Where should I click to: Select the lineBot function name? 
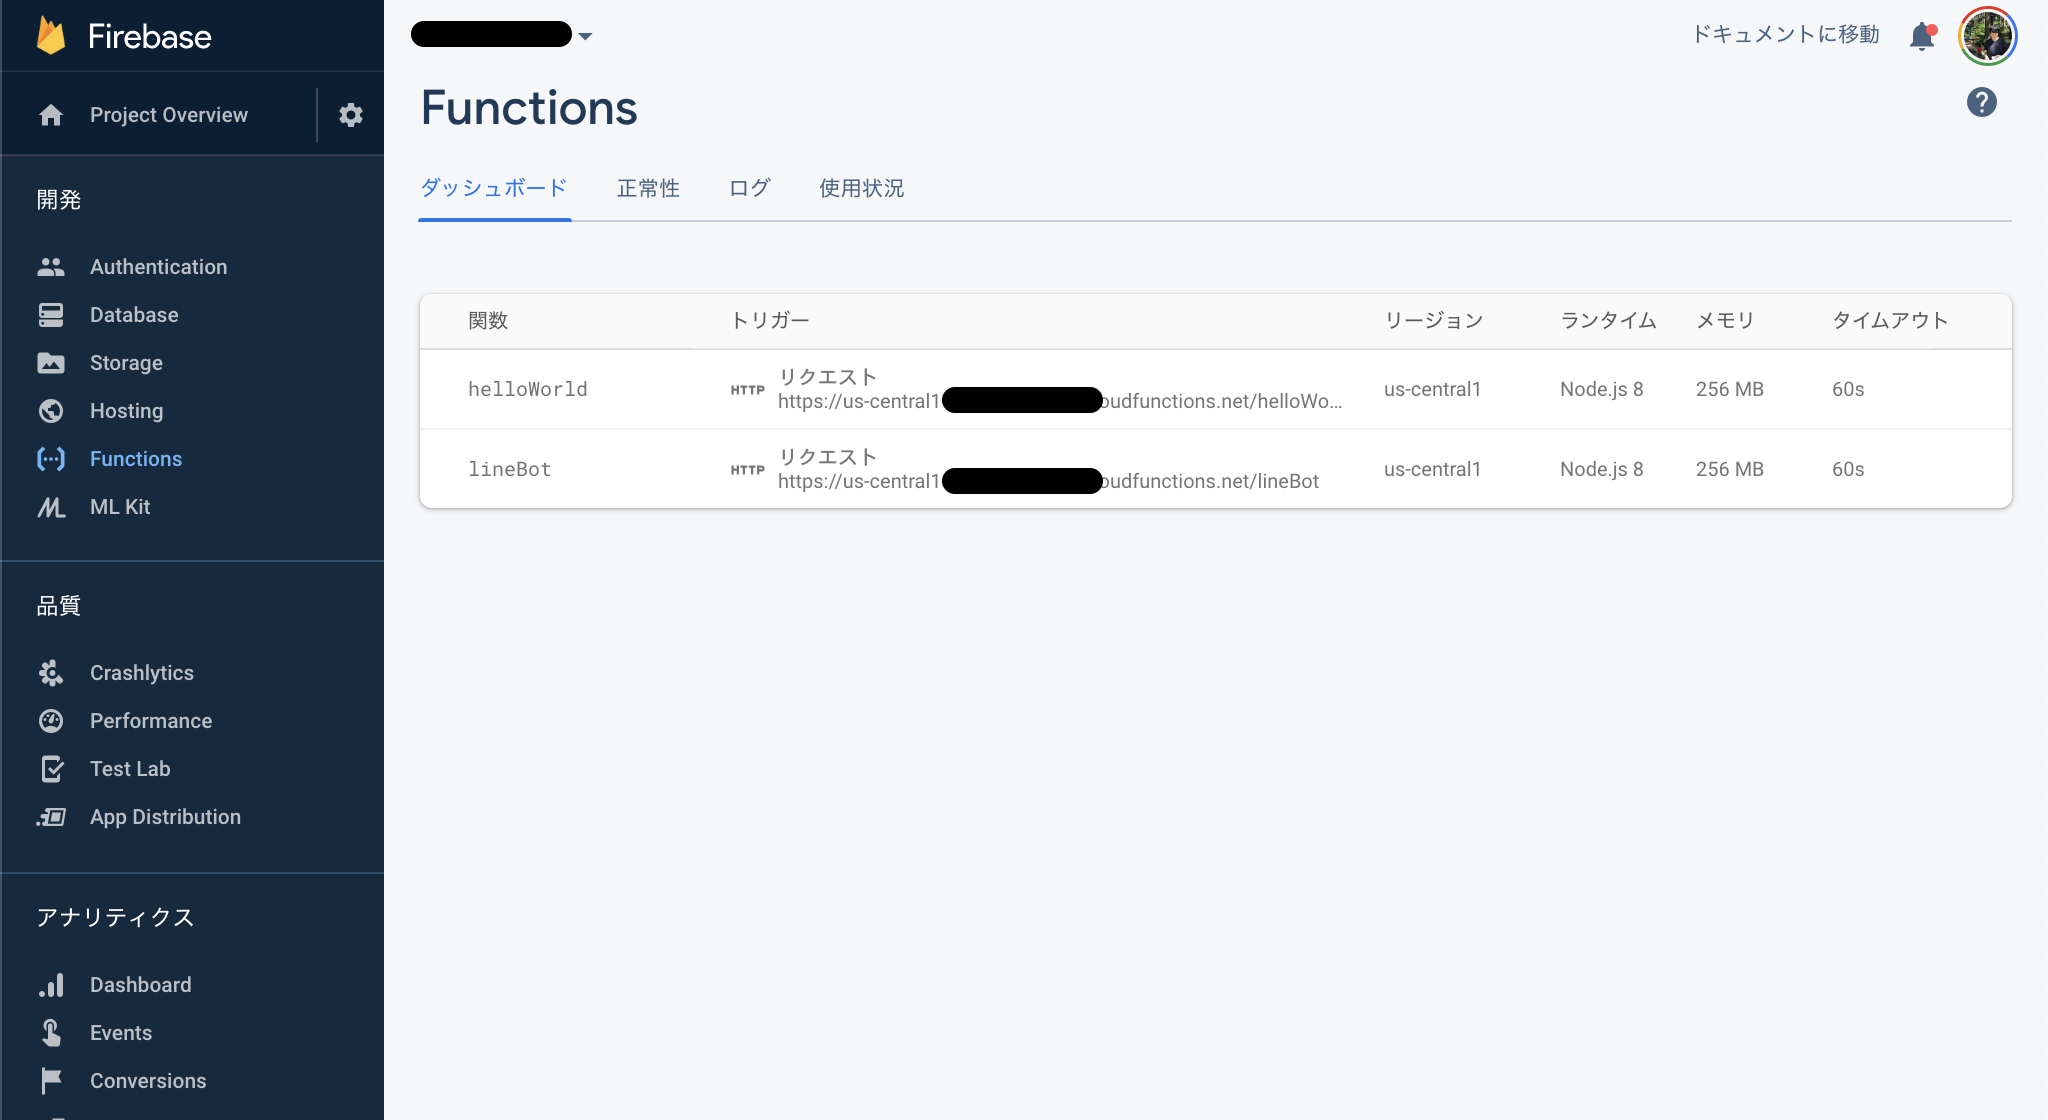tap(510, 469)
